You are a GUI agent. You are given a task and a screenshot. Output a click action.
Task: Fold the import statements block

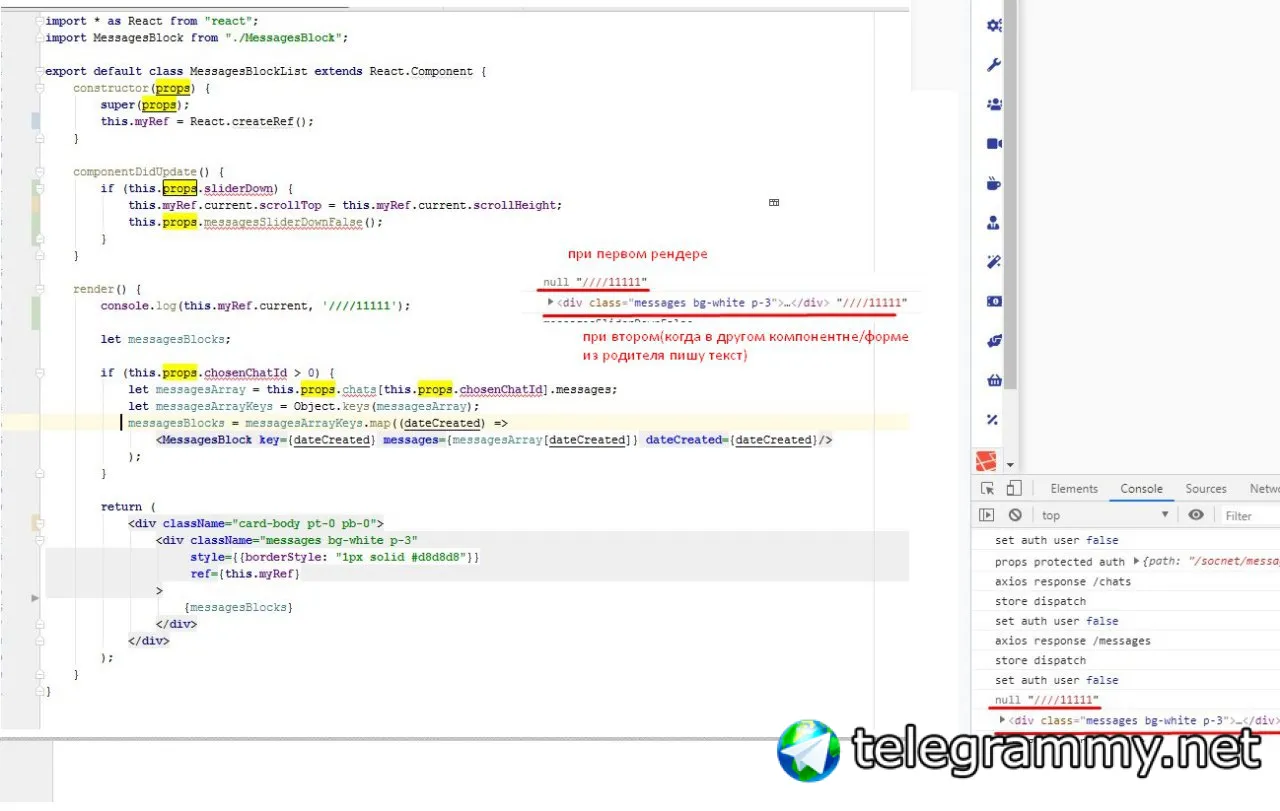tap(39, 21)
